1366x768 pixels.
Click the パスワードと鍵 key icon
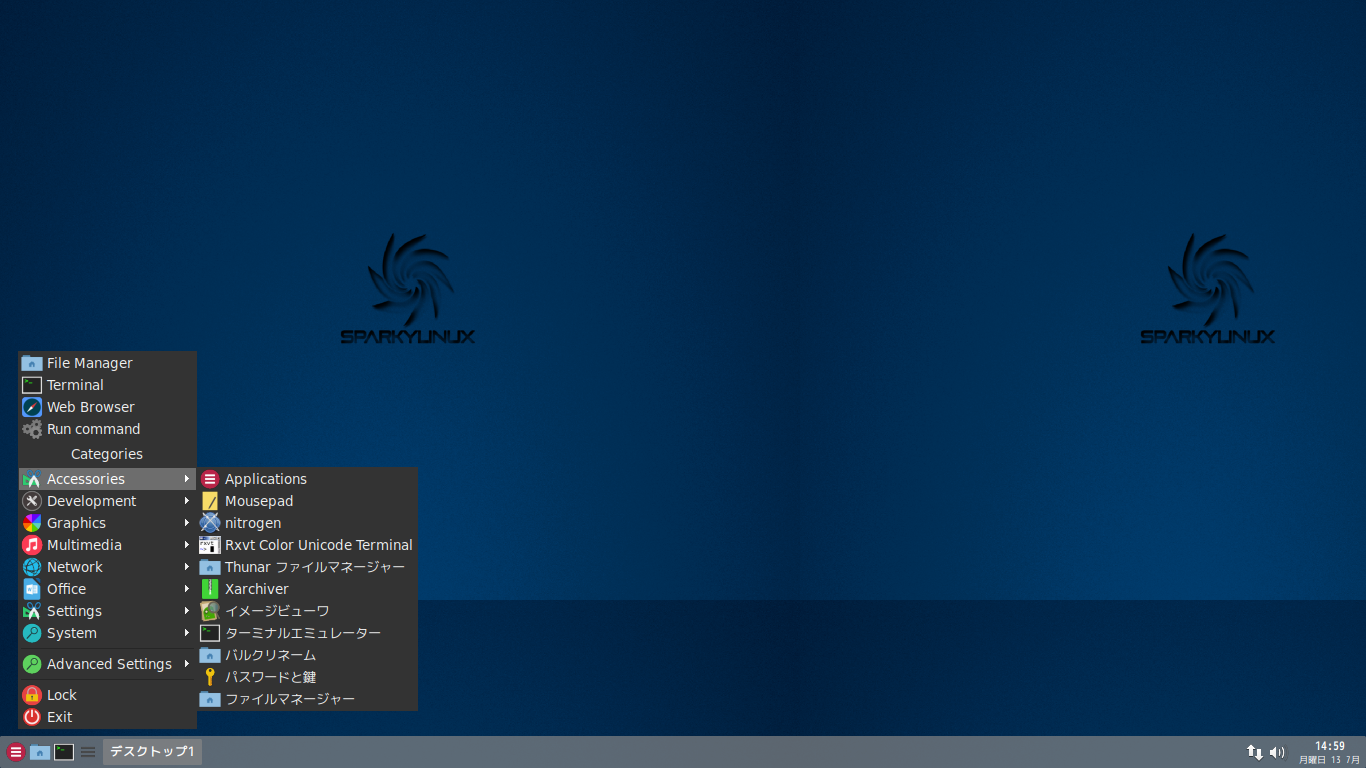pos(210,677)
